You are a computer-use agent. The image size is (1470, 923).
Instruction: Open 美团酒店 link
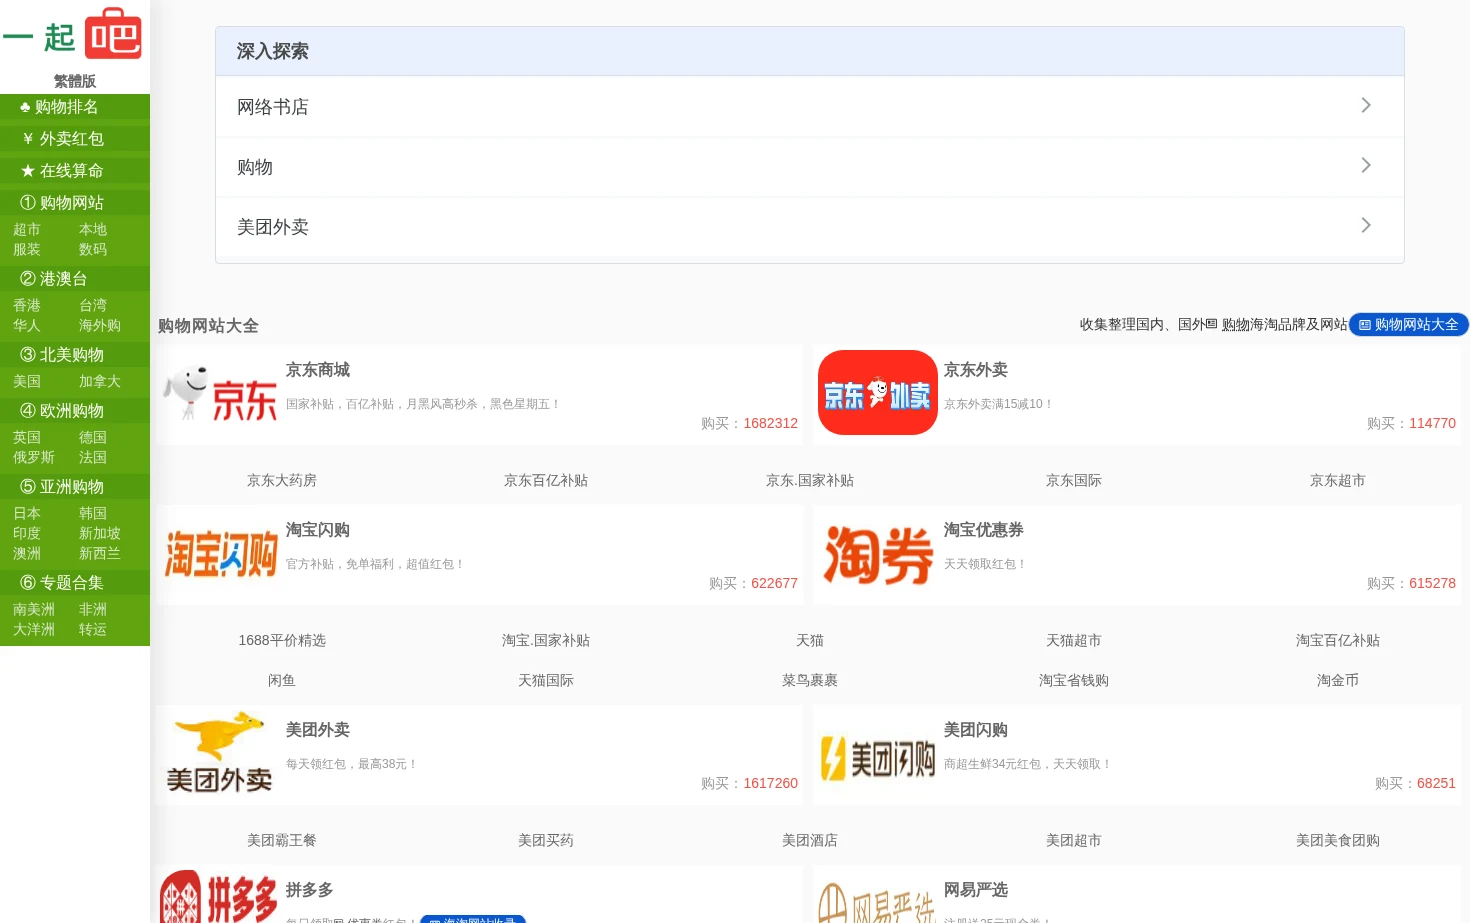810,841
